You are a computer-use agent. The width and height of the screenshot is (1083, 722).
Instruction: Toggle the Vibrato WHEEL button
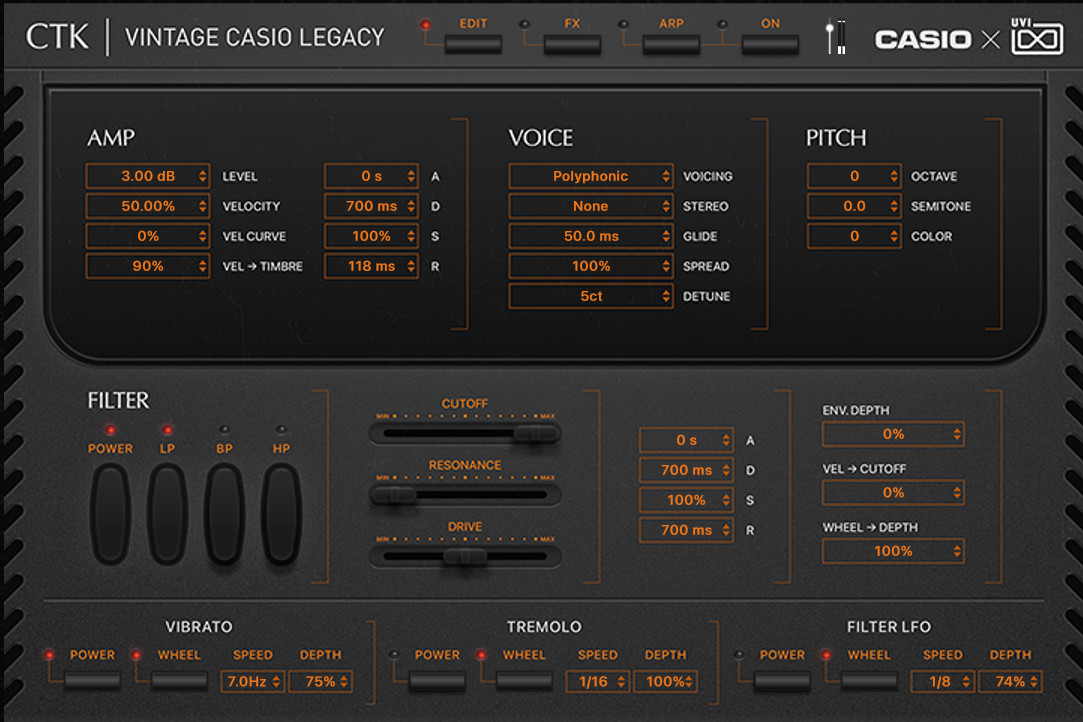tap(179, 681)
